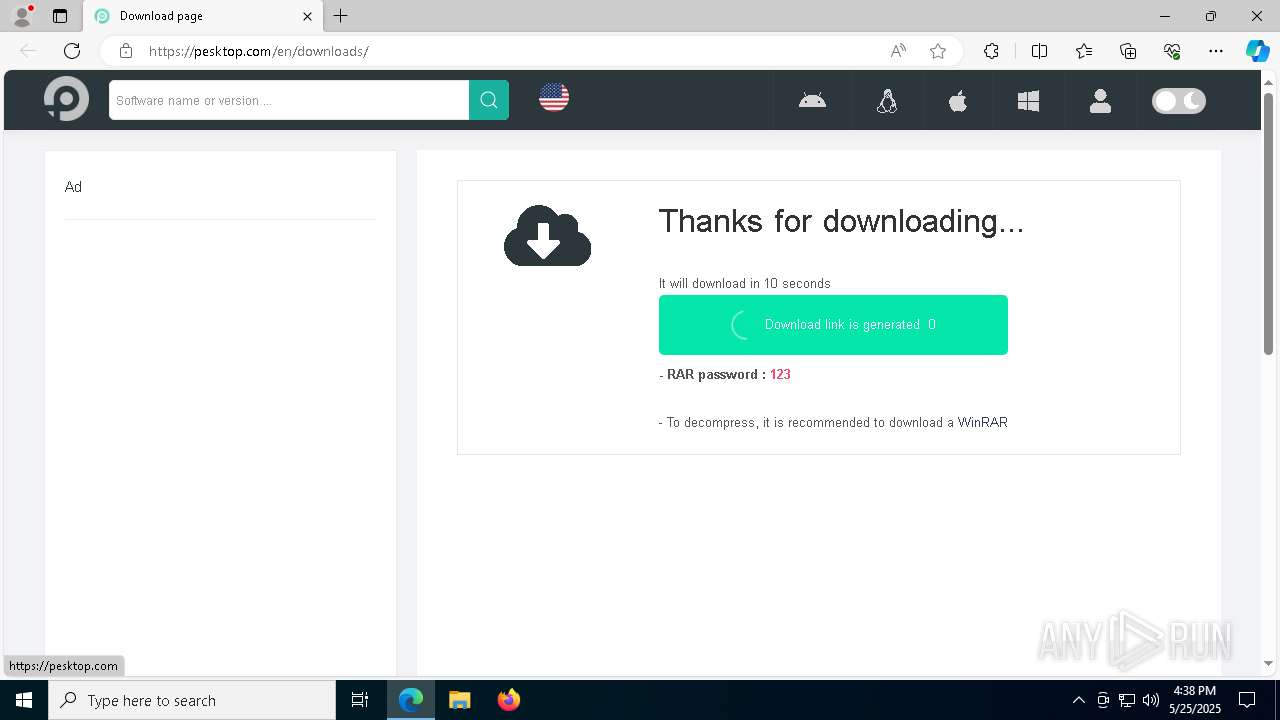Open the tab actions menu icon

[60, 16]
